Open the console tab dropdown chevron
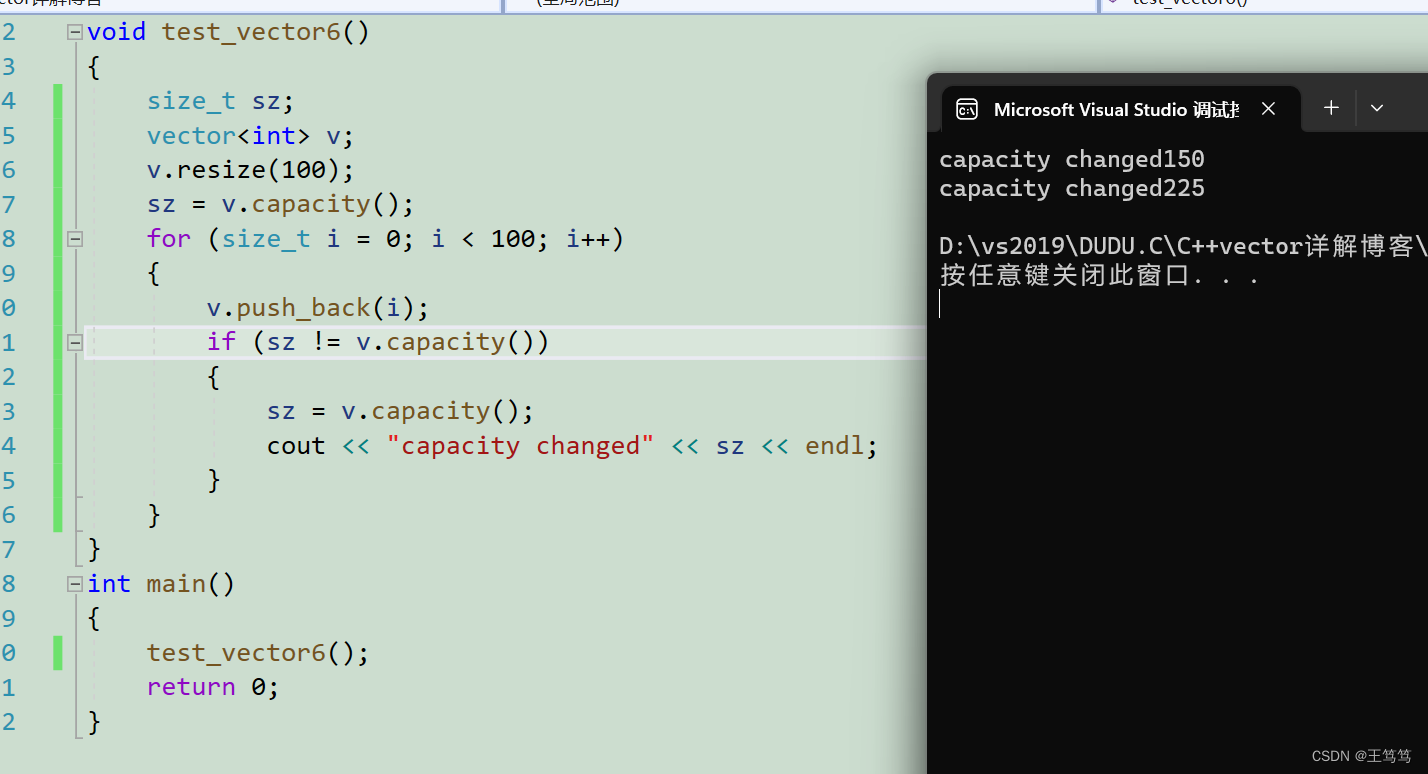Screen dimensions: 1428x774 pos(1377,108)
